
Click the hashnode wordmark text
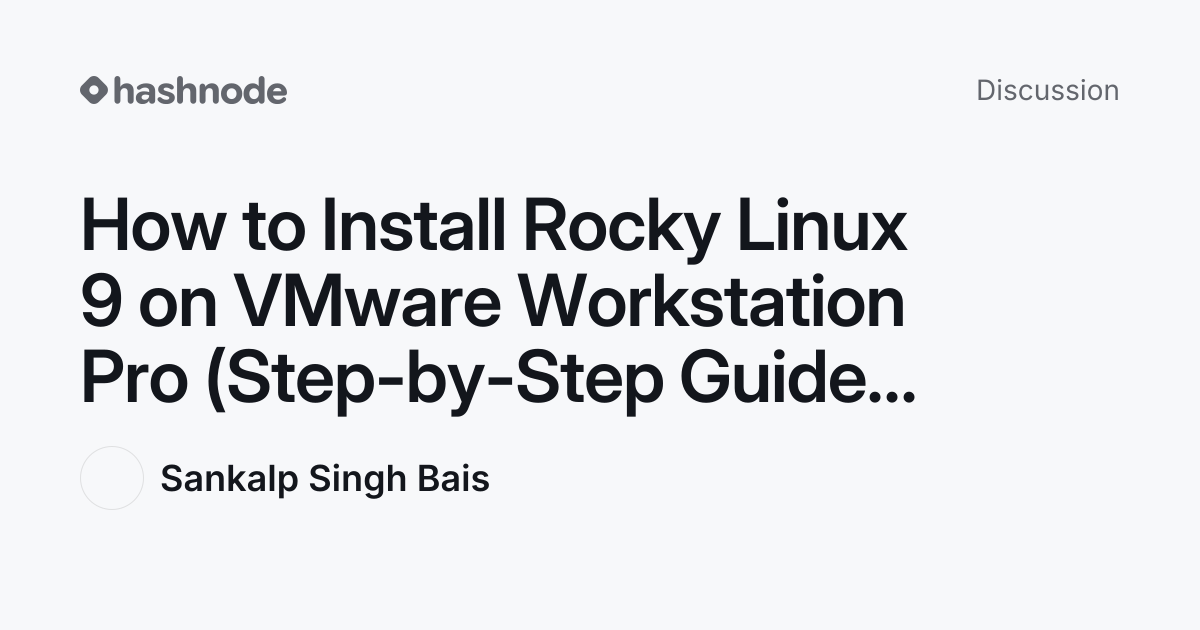tap(200, 90)
